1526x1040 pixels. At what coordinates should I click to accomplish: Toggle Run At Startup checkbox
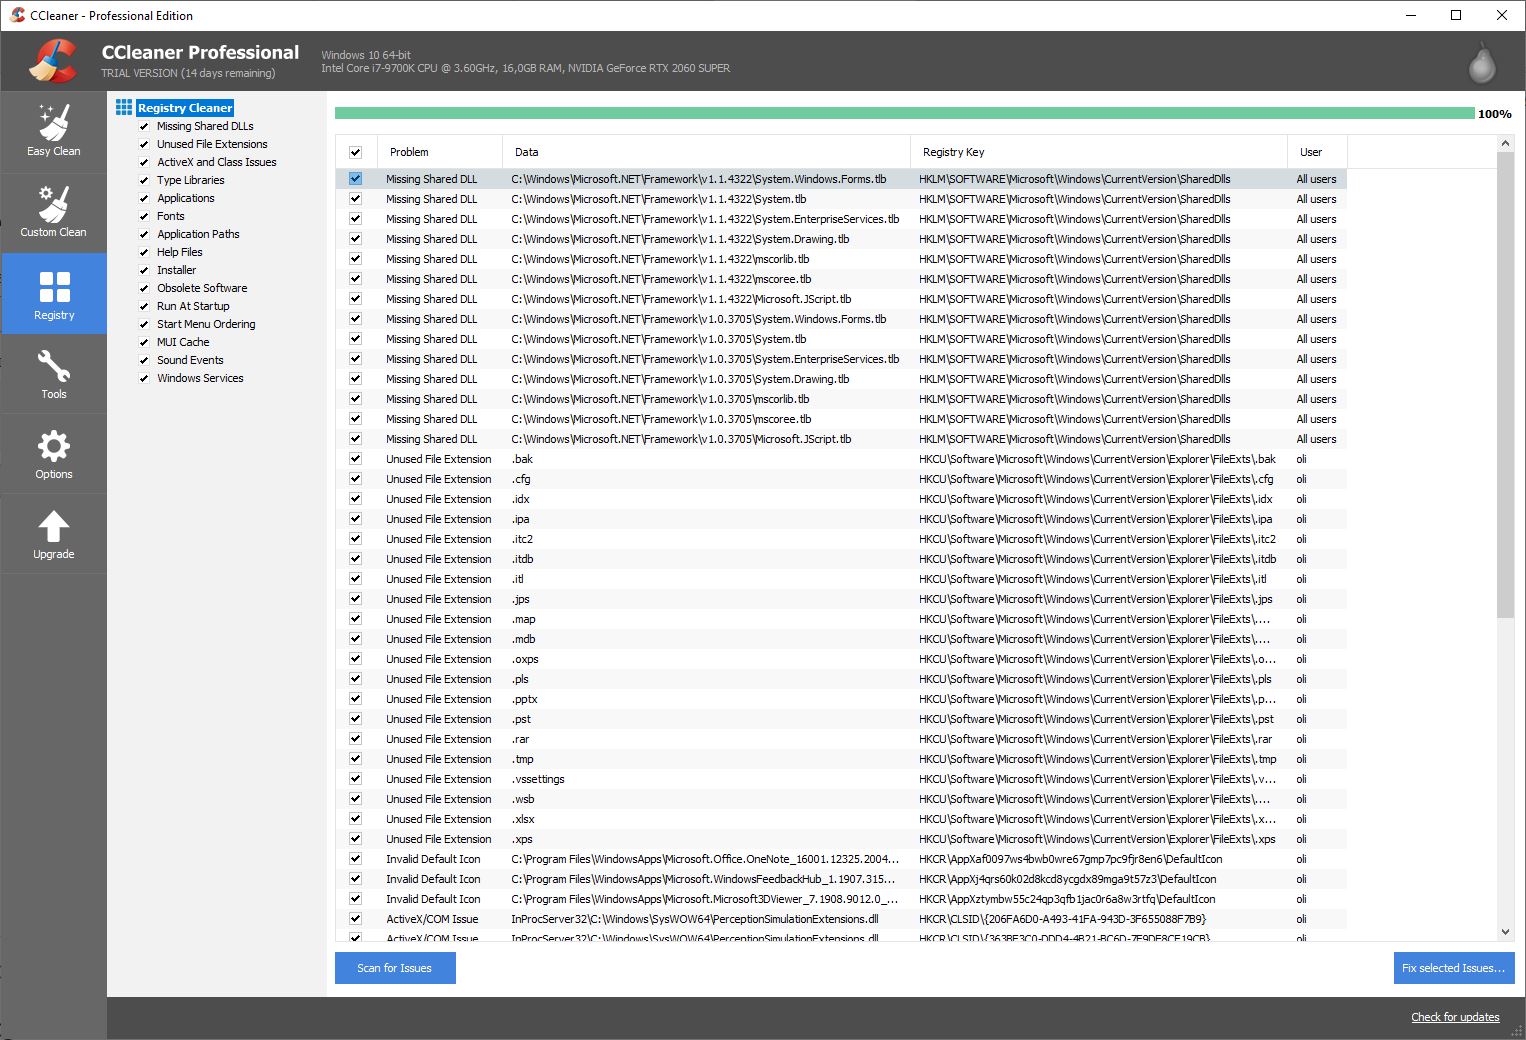point(144,306)
